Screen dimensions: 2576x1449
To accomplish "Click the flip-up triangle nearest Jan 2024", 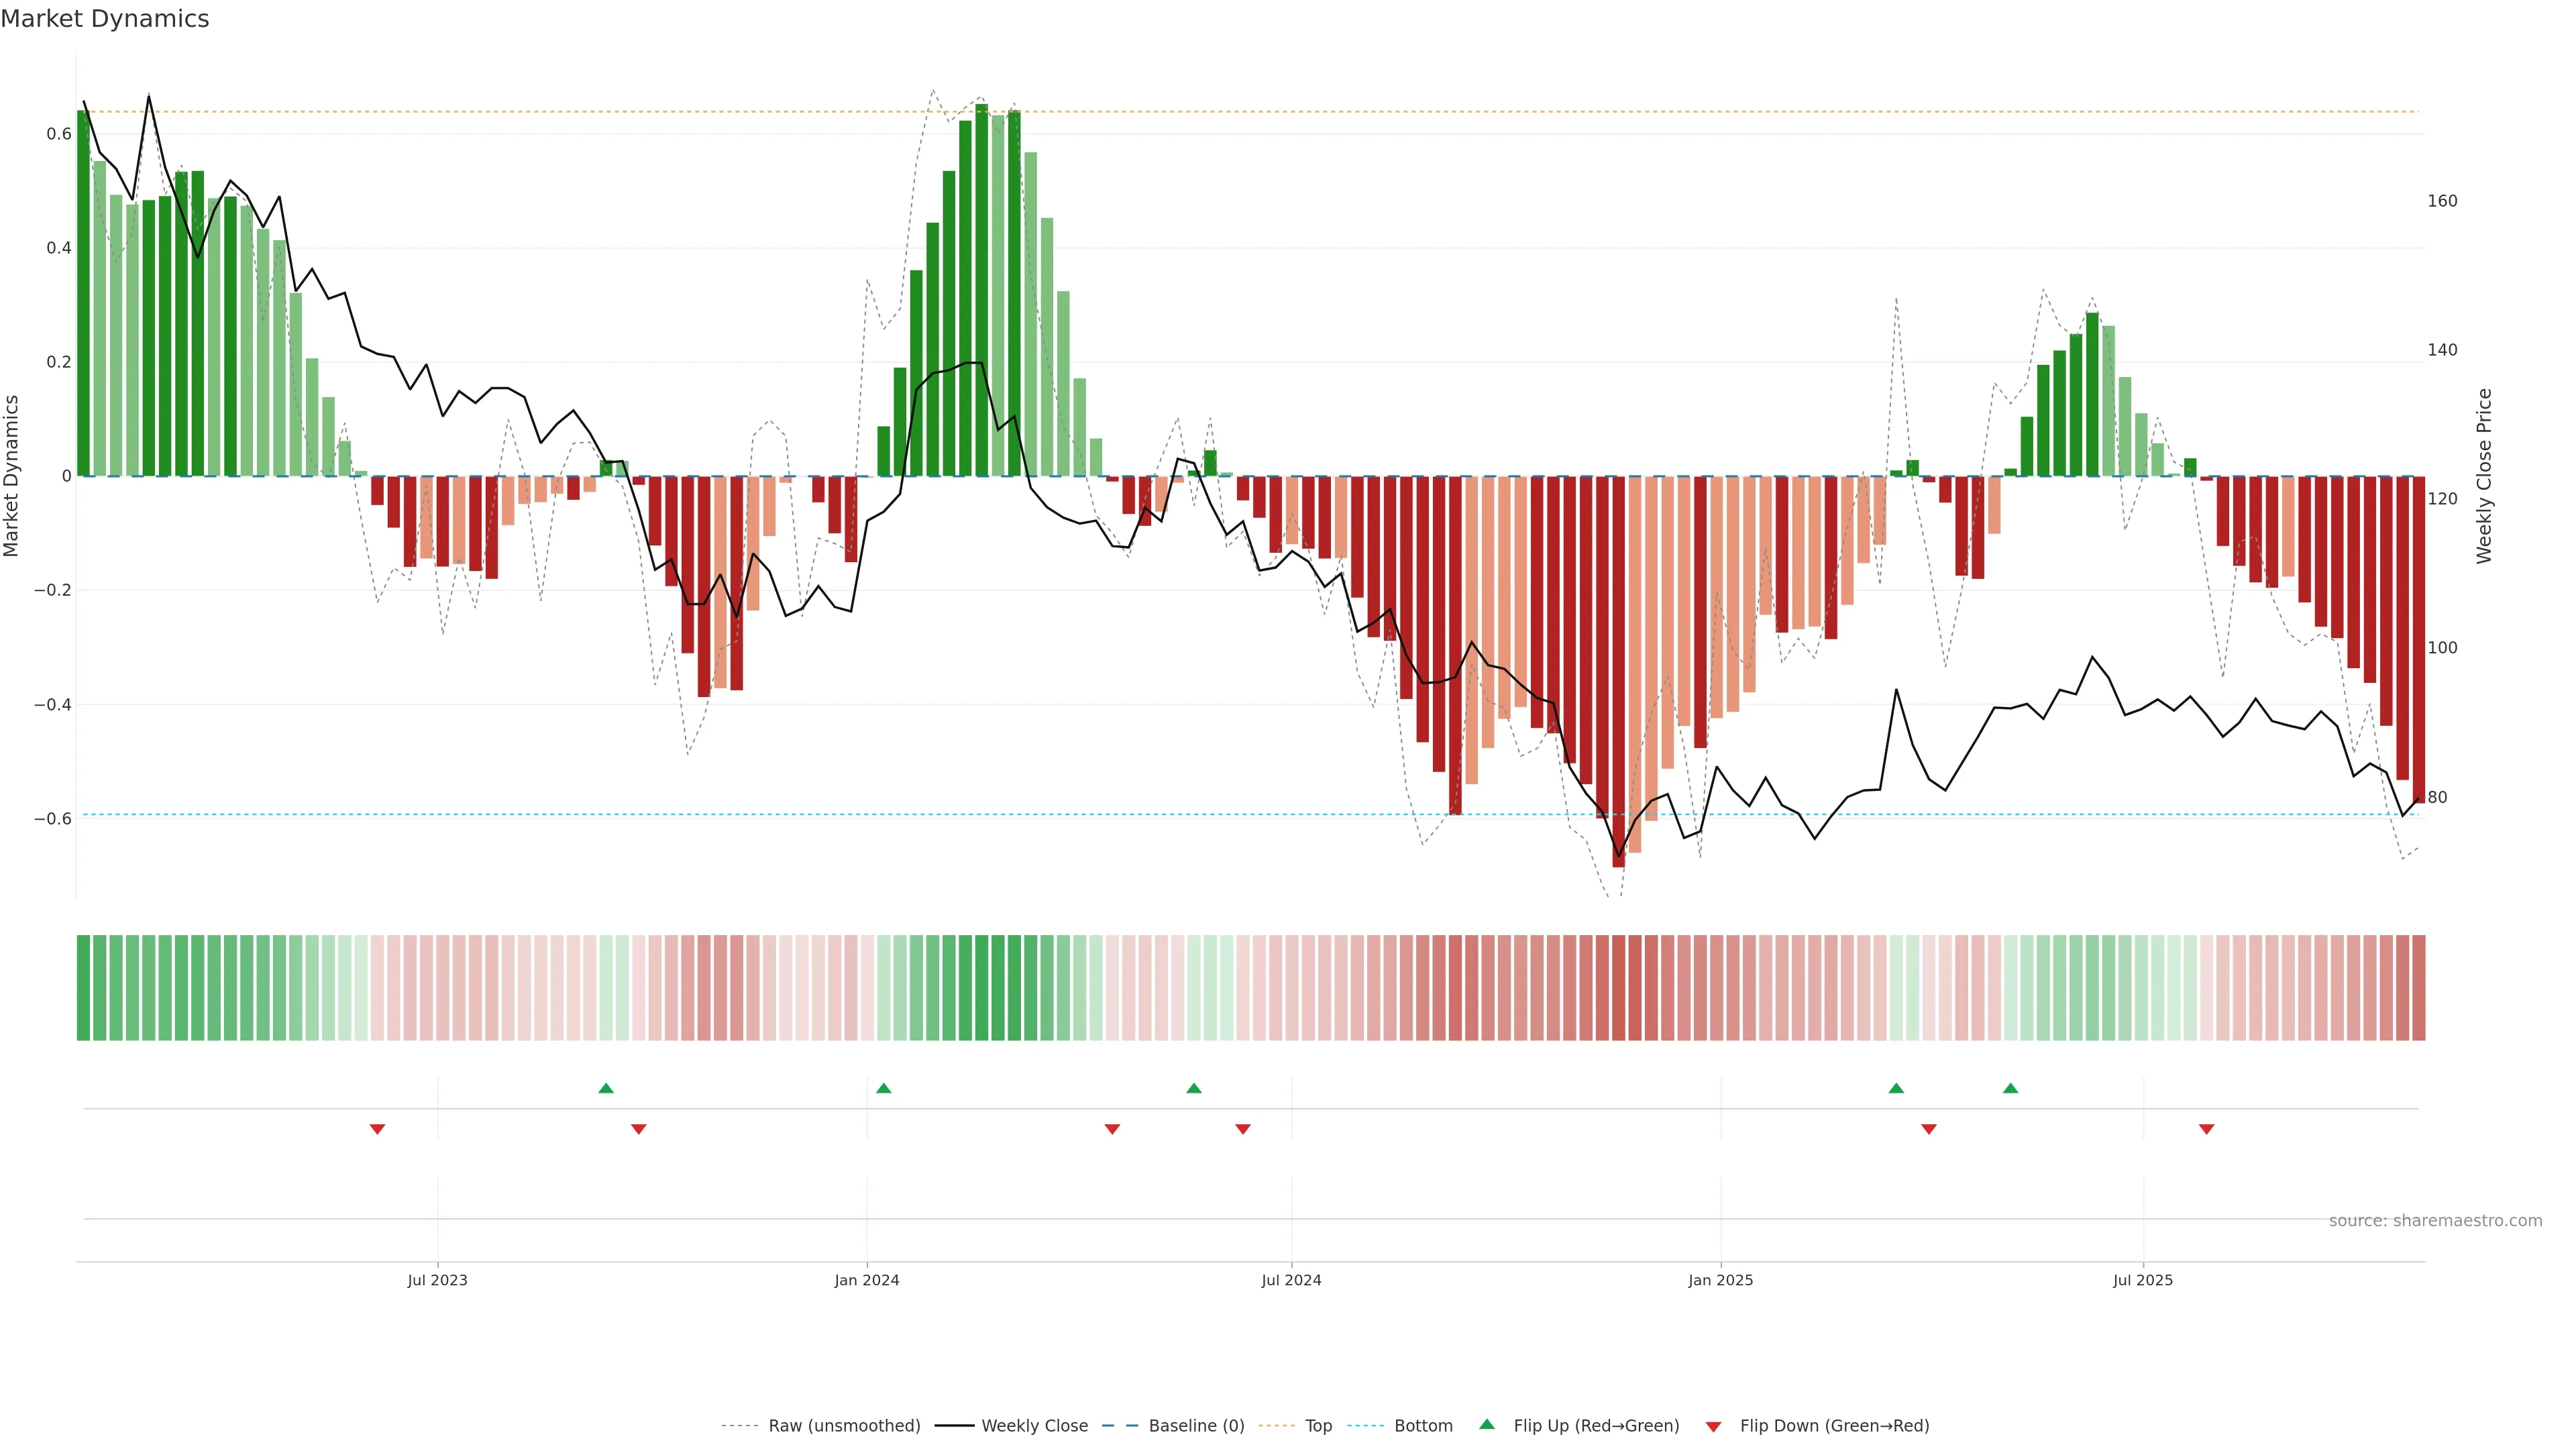I will [x=883, y=1088].
